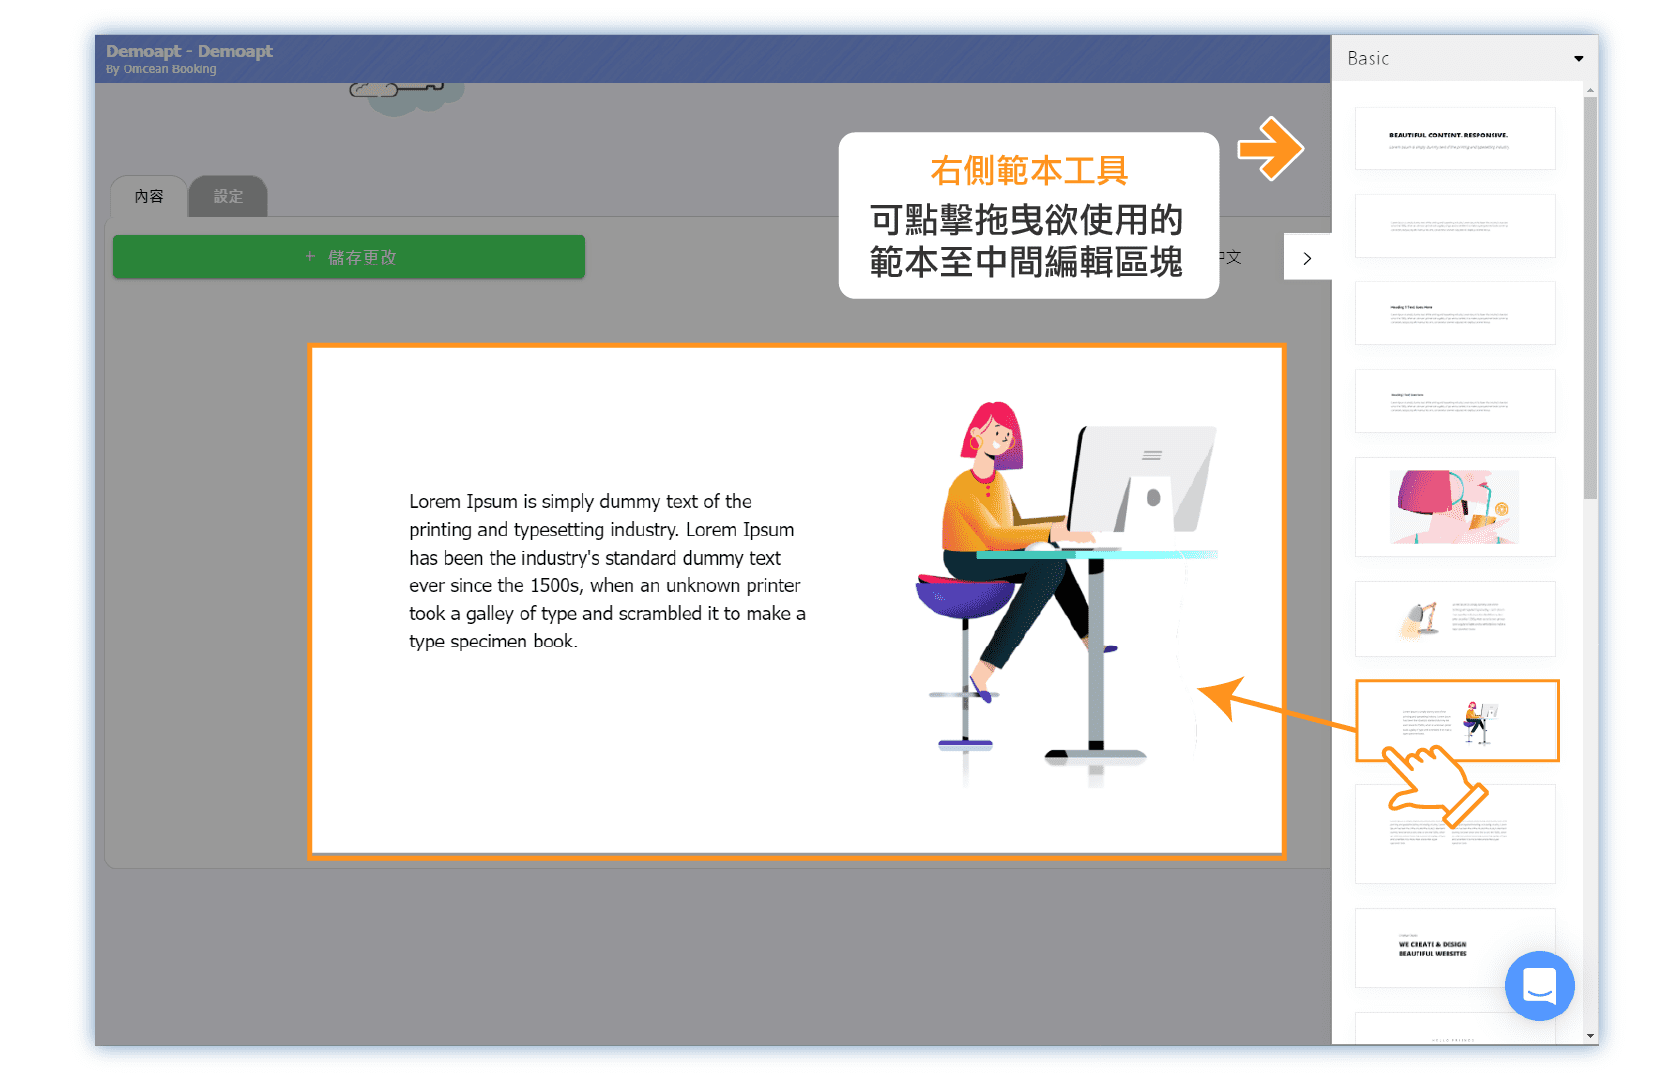The height and width of the screenshot is (1080, 1670).
Task: Open the blue chat support widget
Action: pos(1539,985)
